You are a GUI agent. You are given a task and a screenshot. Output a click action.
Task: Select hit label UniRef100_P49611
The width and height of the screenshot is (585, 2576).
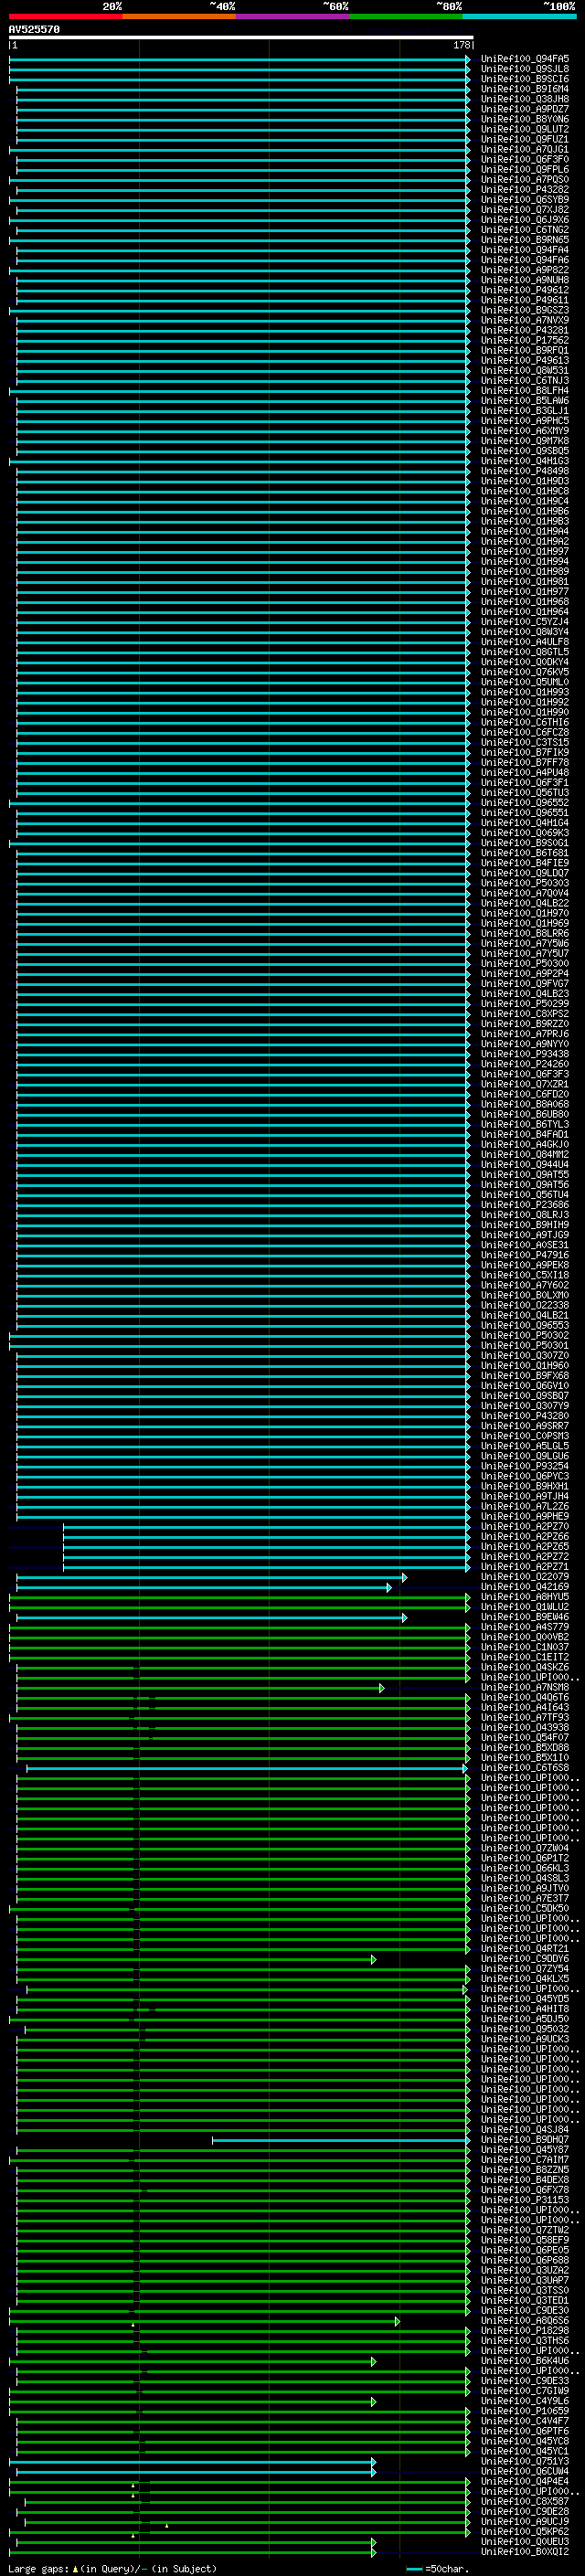pyautogui.click(x=525, y=300)
